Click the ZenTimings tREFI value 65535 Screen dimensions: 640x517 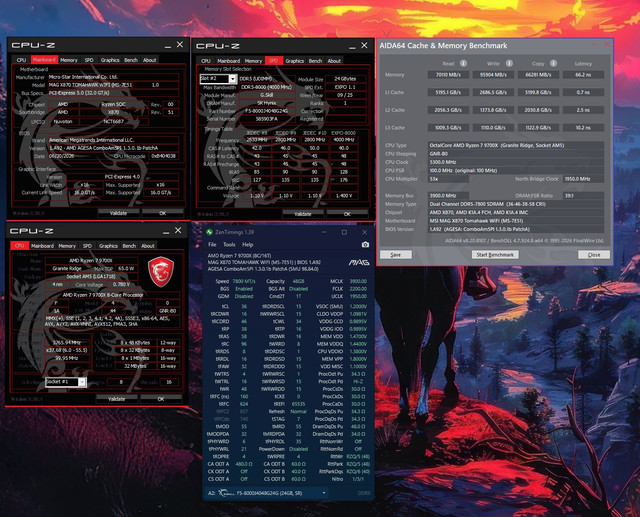tap(298, 404)
